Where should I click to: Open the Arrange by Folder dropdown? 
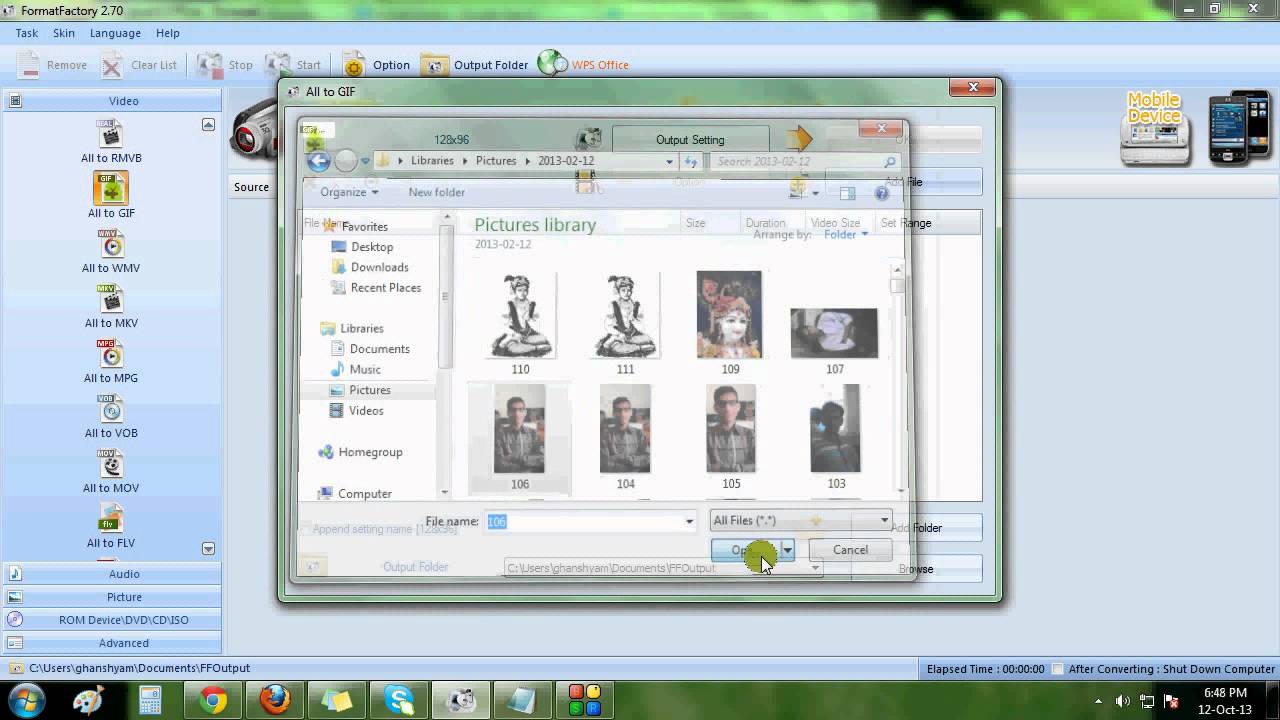(846, 234)
